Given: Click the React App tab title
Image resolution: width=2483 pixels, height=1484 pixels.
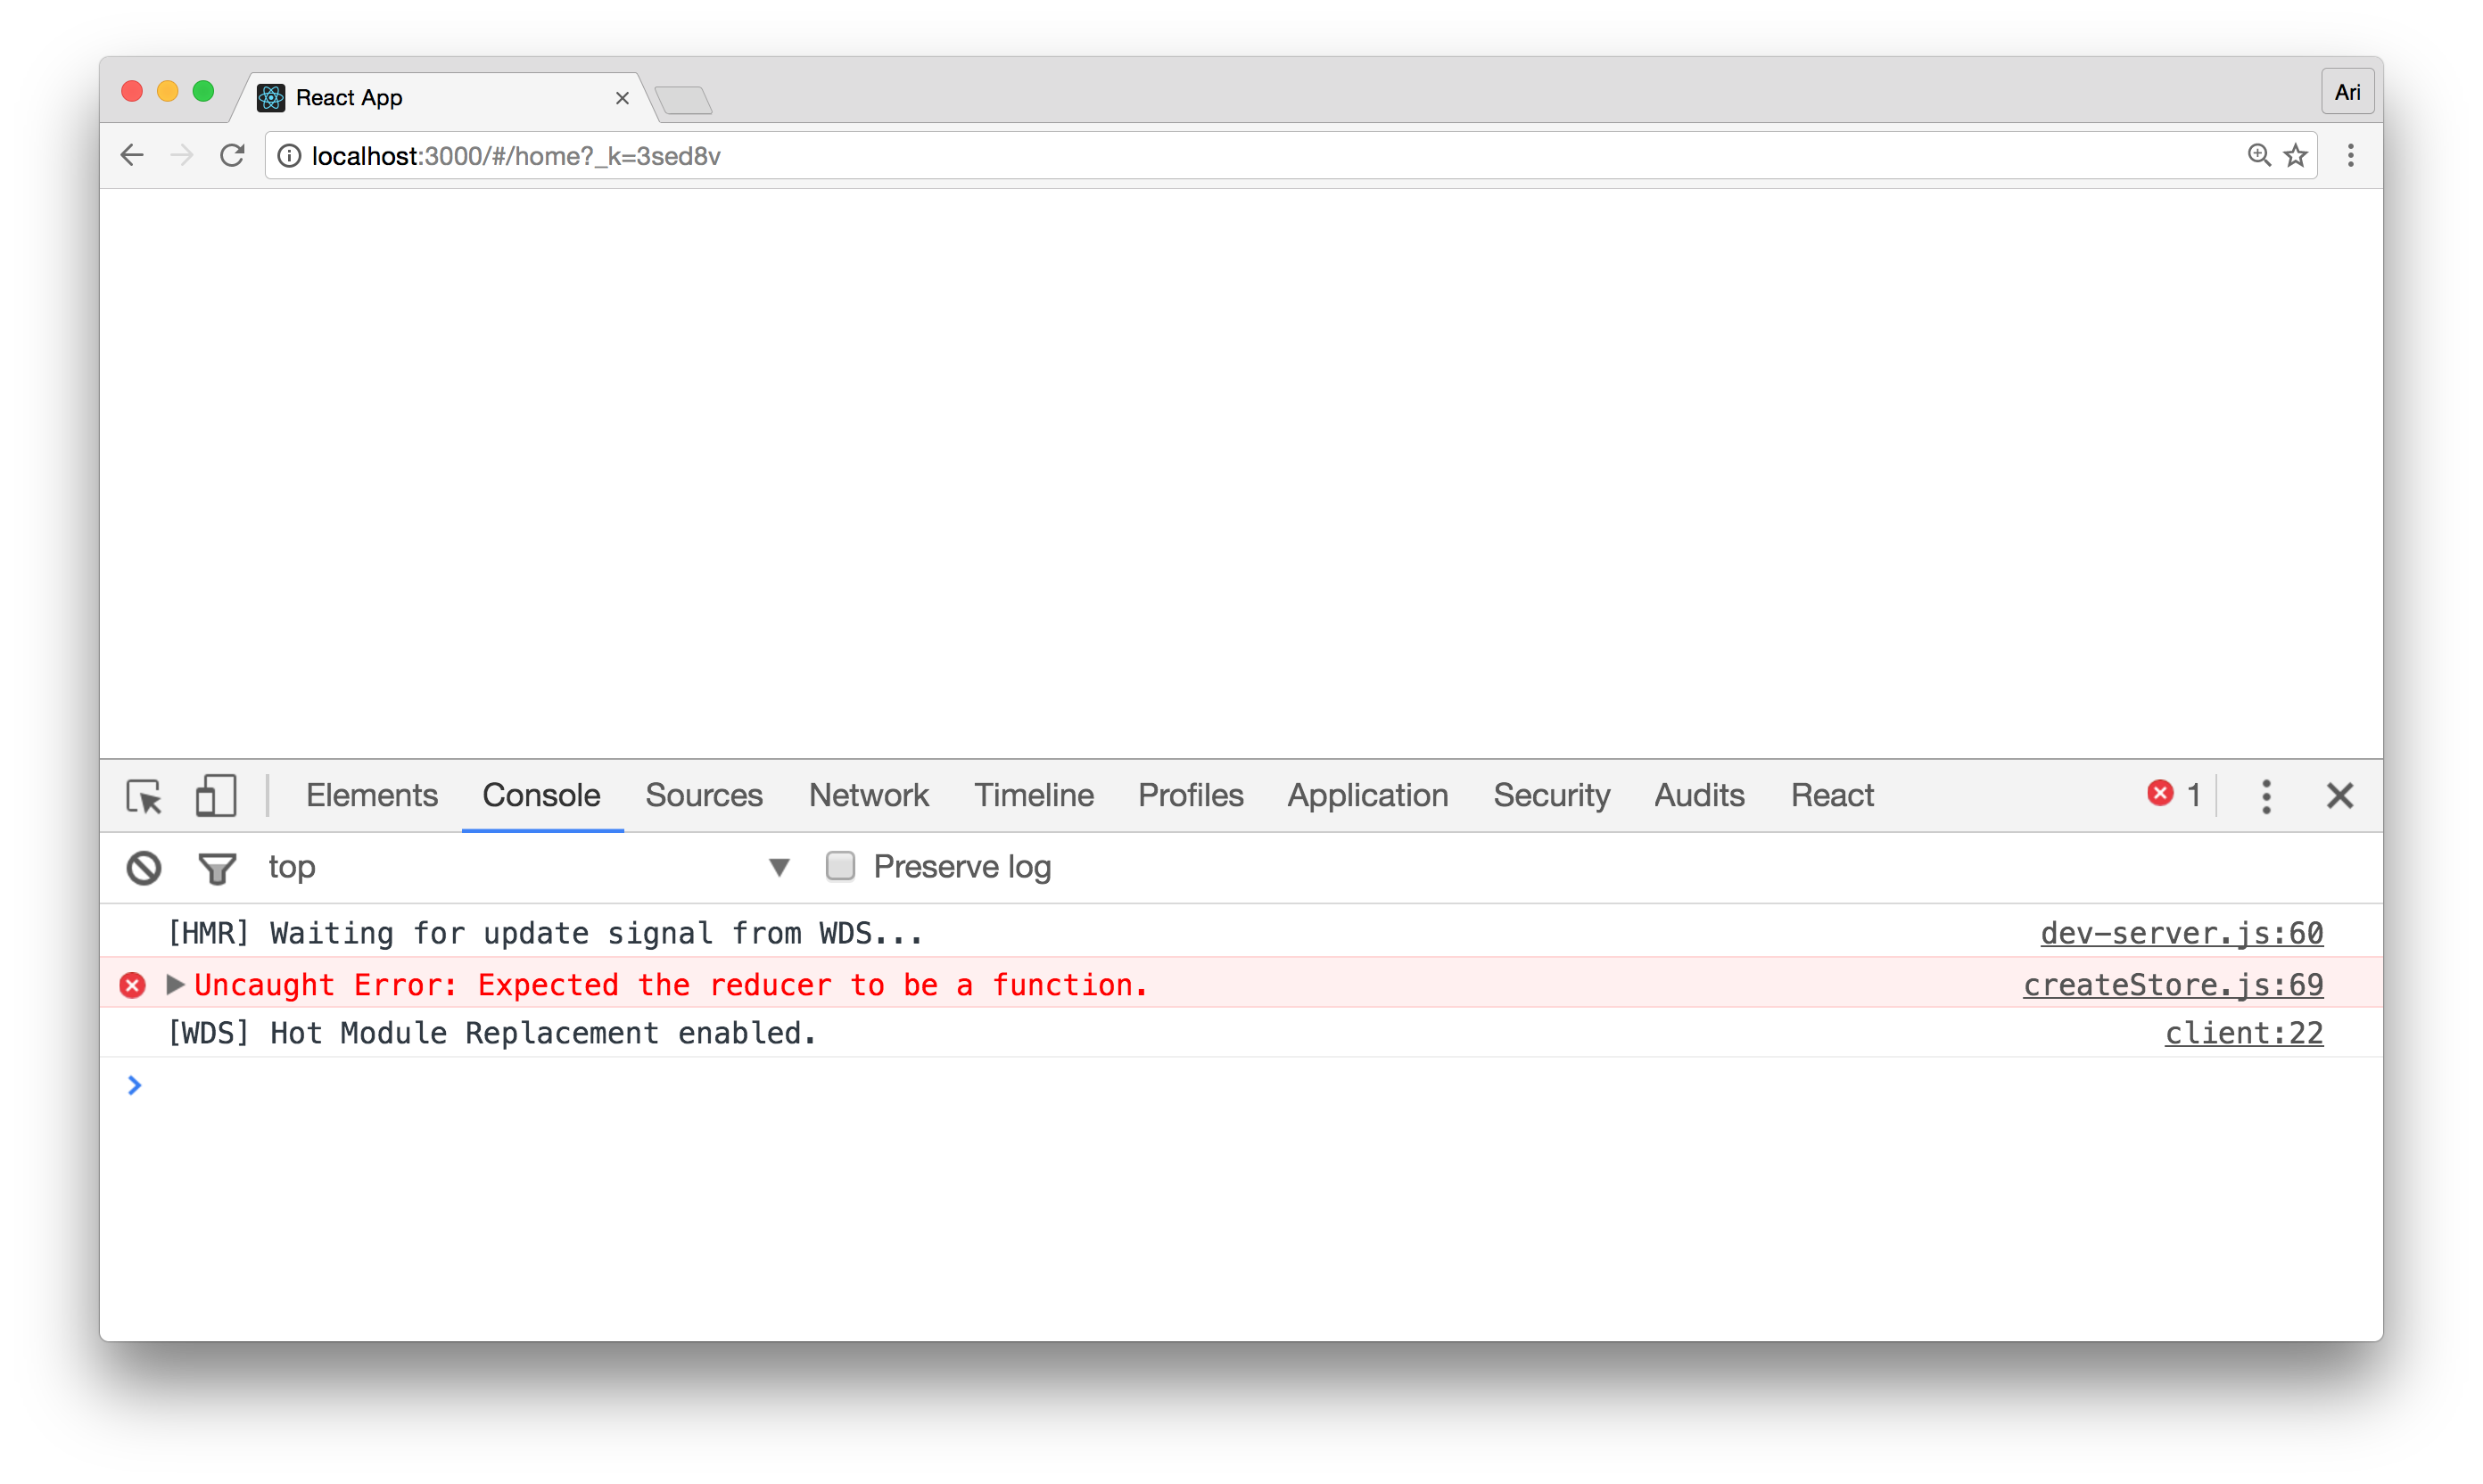Looking at the screenshot, I should click(349, 97).
